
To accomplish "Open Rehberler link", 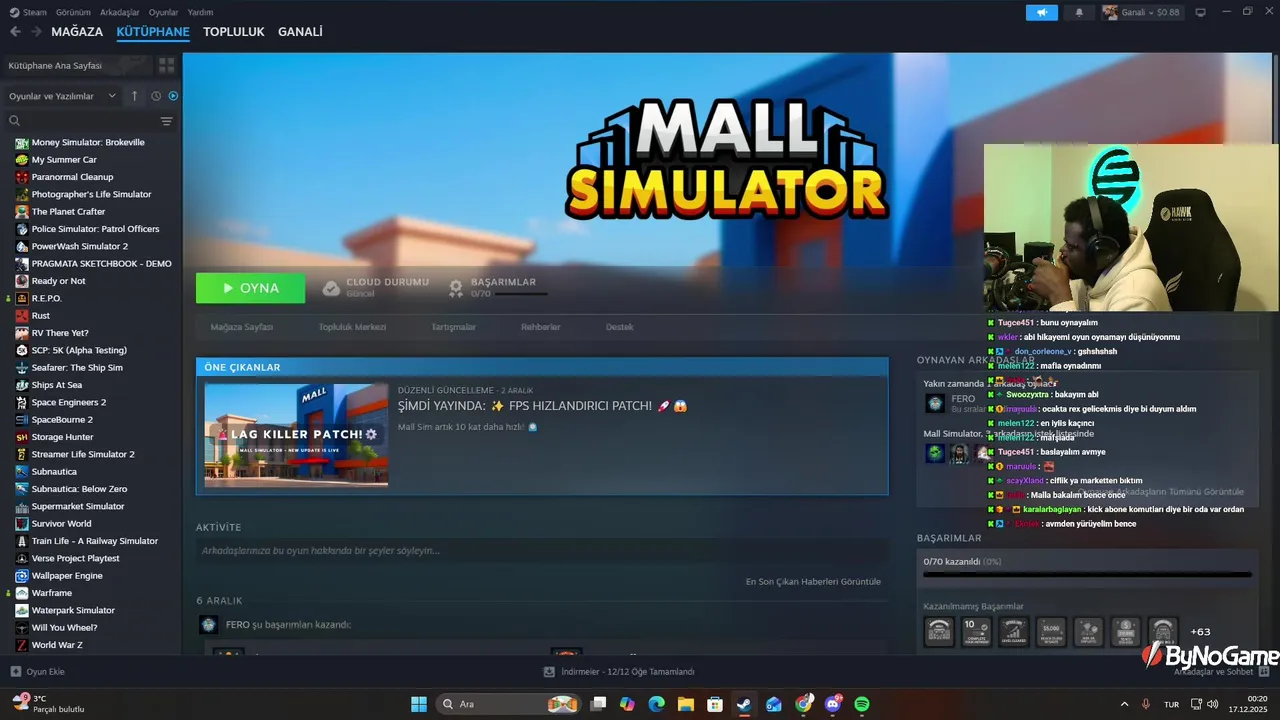I will (x=540, y=327).
